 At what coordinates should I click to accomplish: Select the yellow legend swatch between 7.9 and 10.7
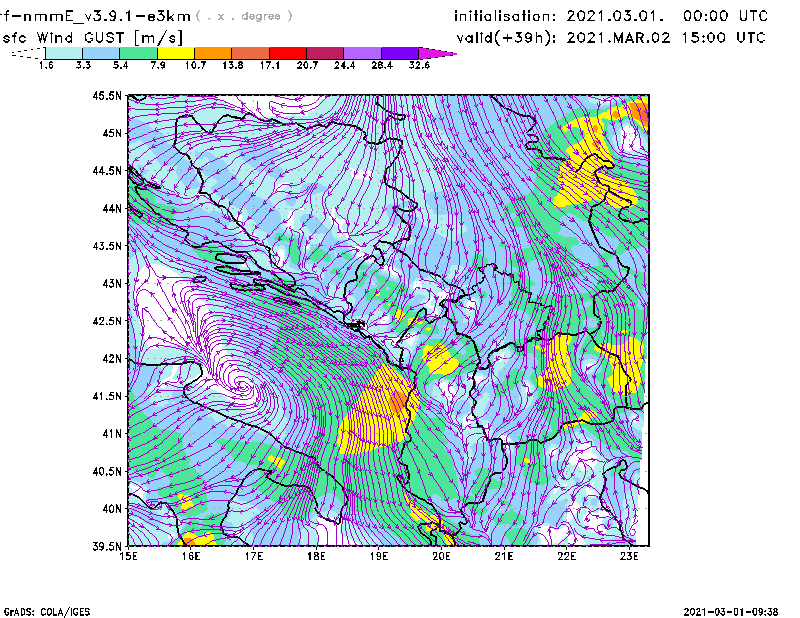point(176,53)
